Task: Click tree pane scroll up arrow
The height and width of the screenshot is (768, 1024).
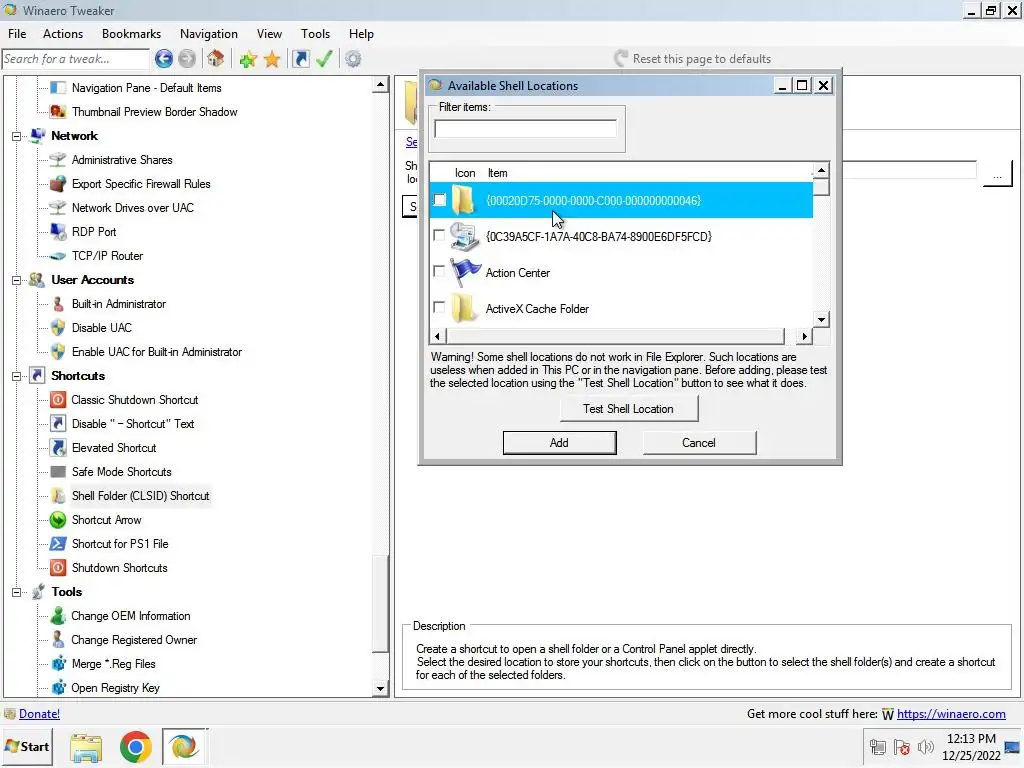Action: (380, 85)
